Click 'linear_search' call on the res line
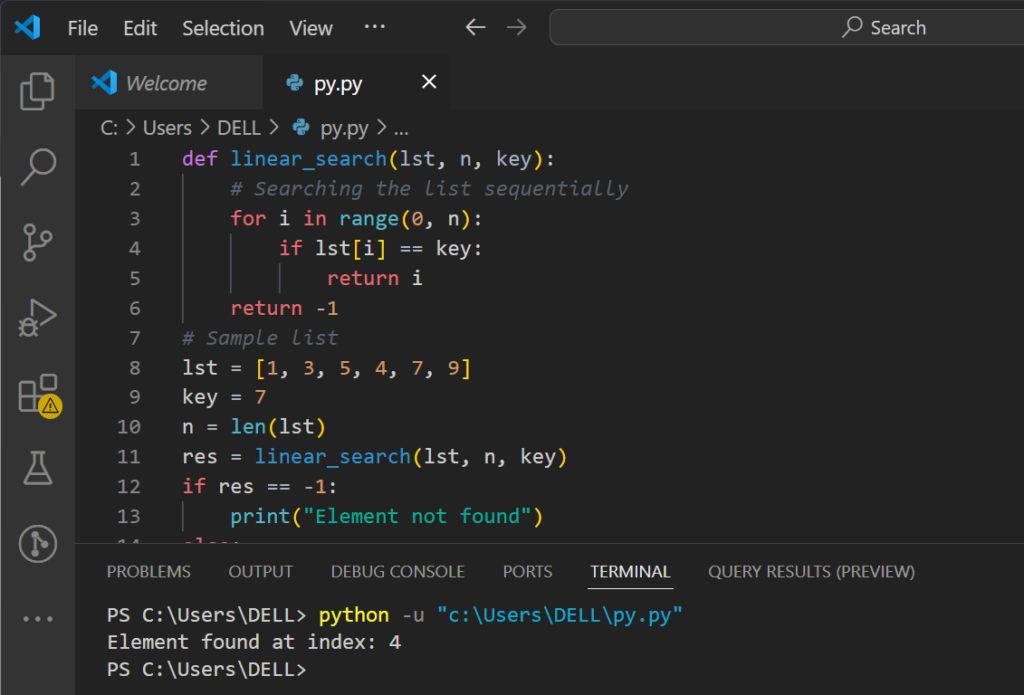Viewport: 1024px width, 695px height. point(332,457)
